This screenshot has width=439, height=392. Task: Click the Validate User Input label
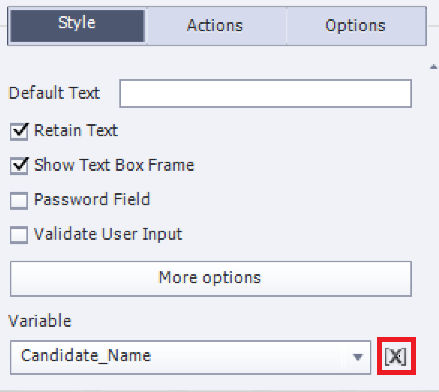click(108, 234)
